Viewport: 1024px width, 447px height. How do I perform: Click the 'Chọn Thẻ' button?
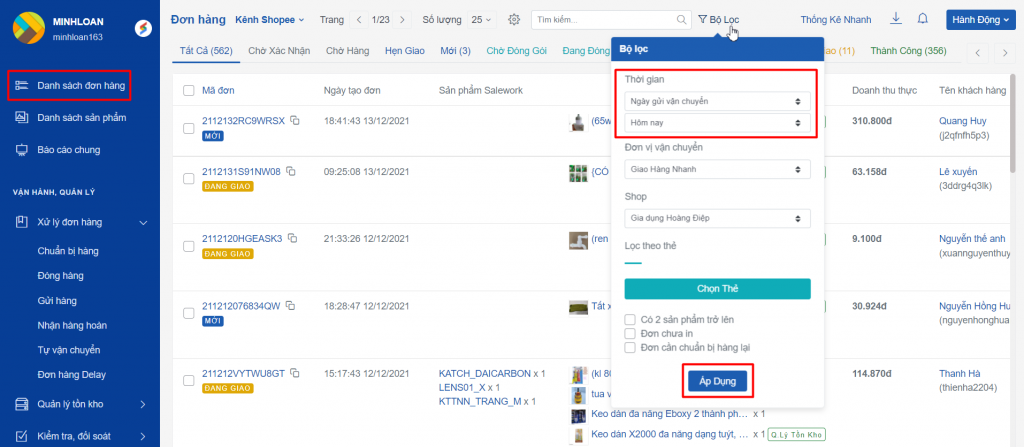click(x=717, y=289)
